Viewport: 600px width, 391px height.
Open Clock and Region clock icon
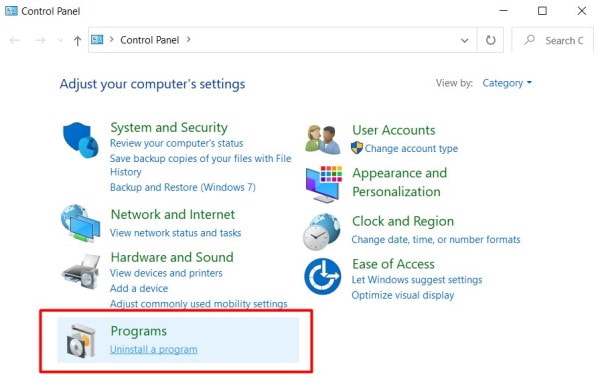pos(321,232)
